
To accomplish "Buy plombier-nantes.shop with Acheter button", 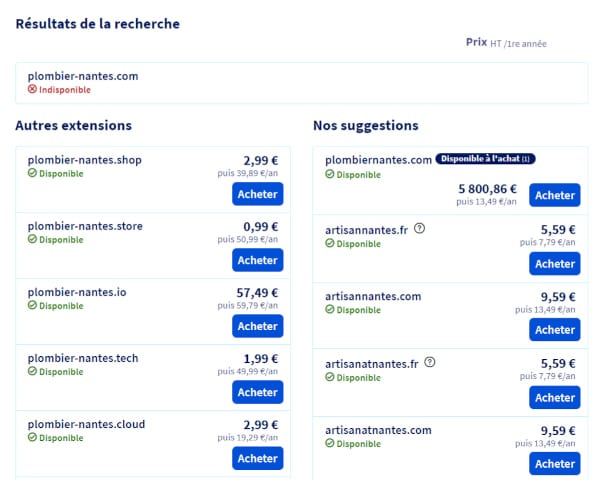I will (257, 194).
